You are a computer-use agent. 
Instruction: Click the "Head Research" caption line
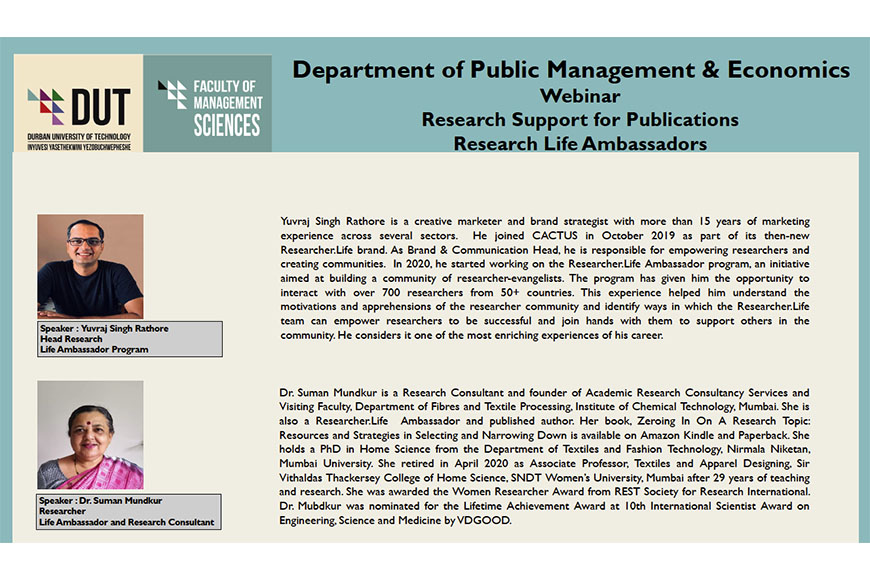pos(71,339)
